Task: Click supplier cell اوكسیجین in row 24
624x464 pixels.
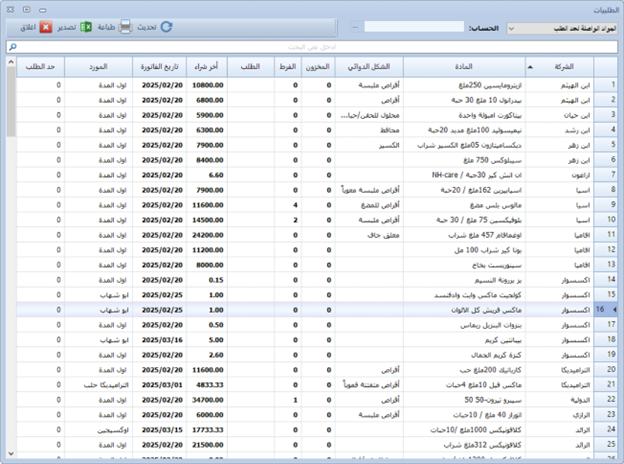Action: coord(99,430)
